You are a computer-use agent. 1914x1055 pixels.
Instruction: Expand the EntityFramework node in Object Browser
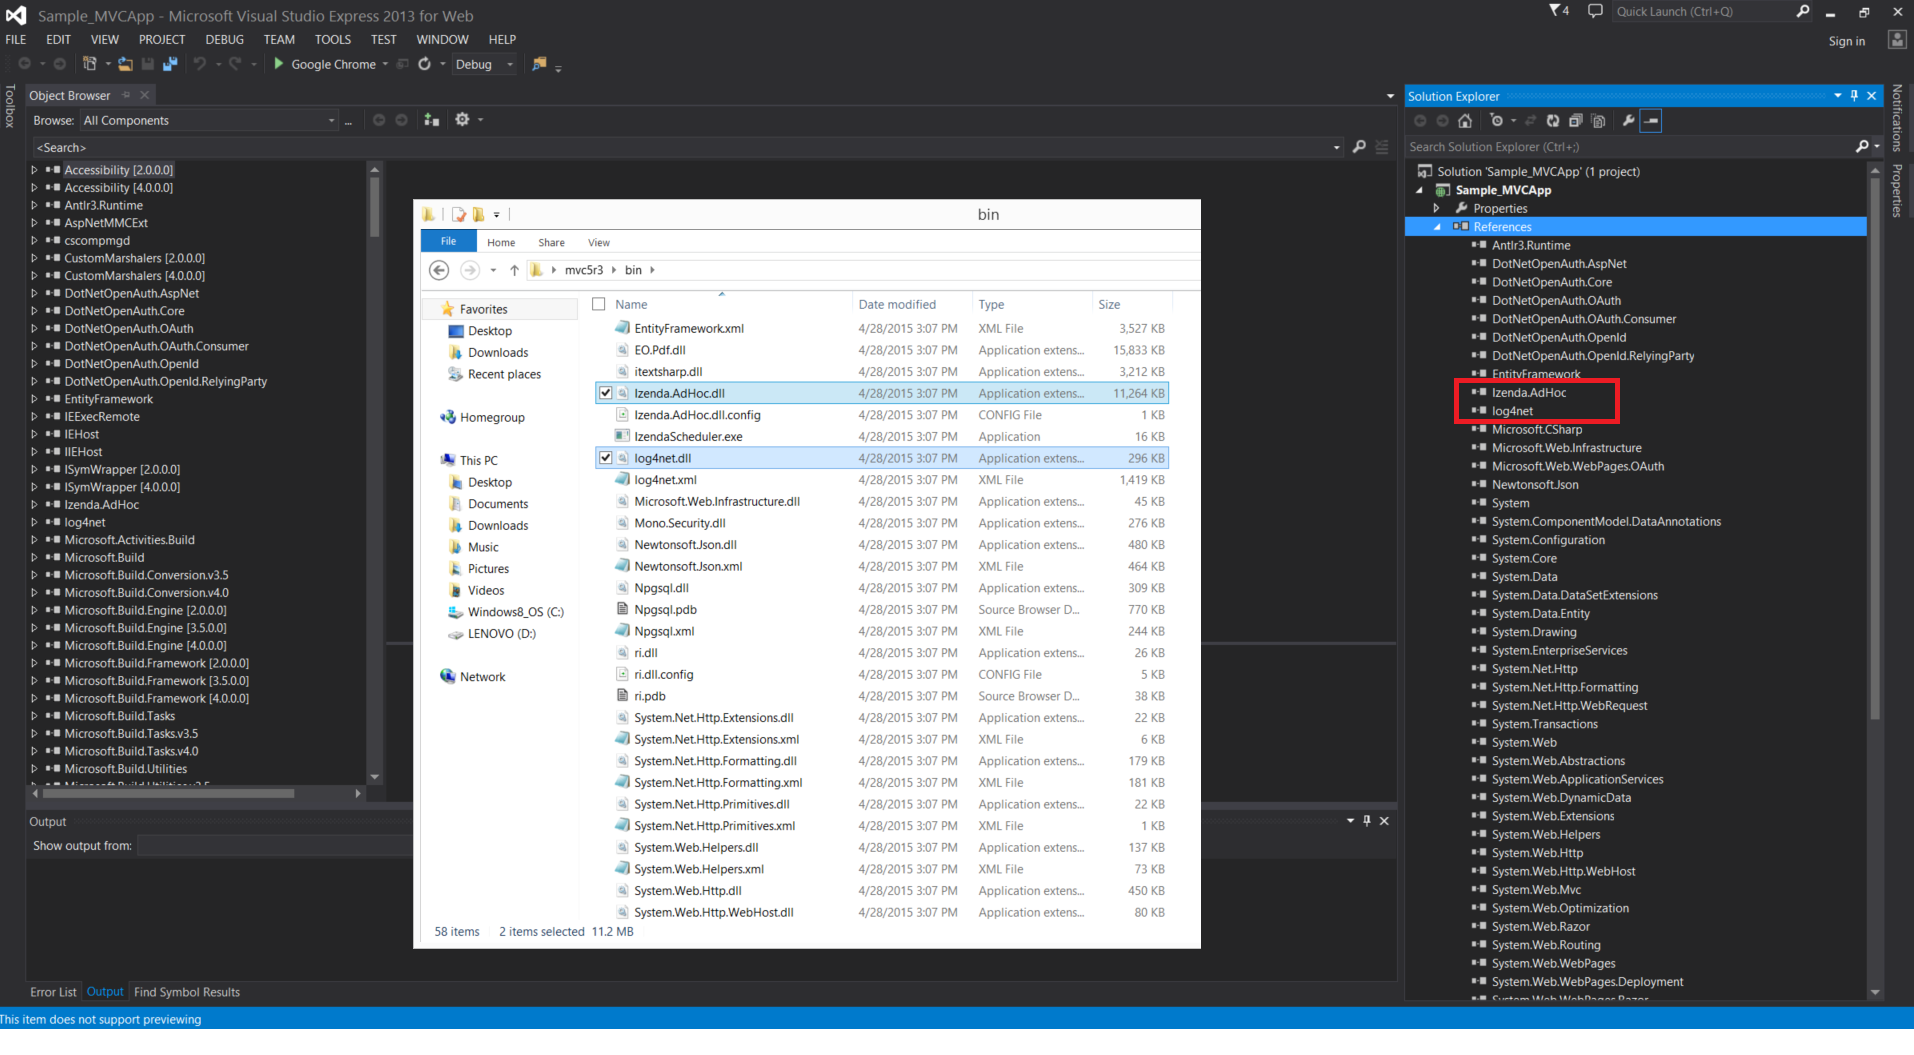point(34,399)
